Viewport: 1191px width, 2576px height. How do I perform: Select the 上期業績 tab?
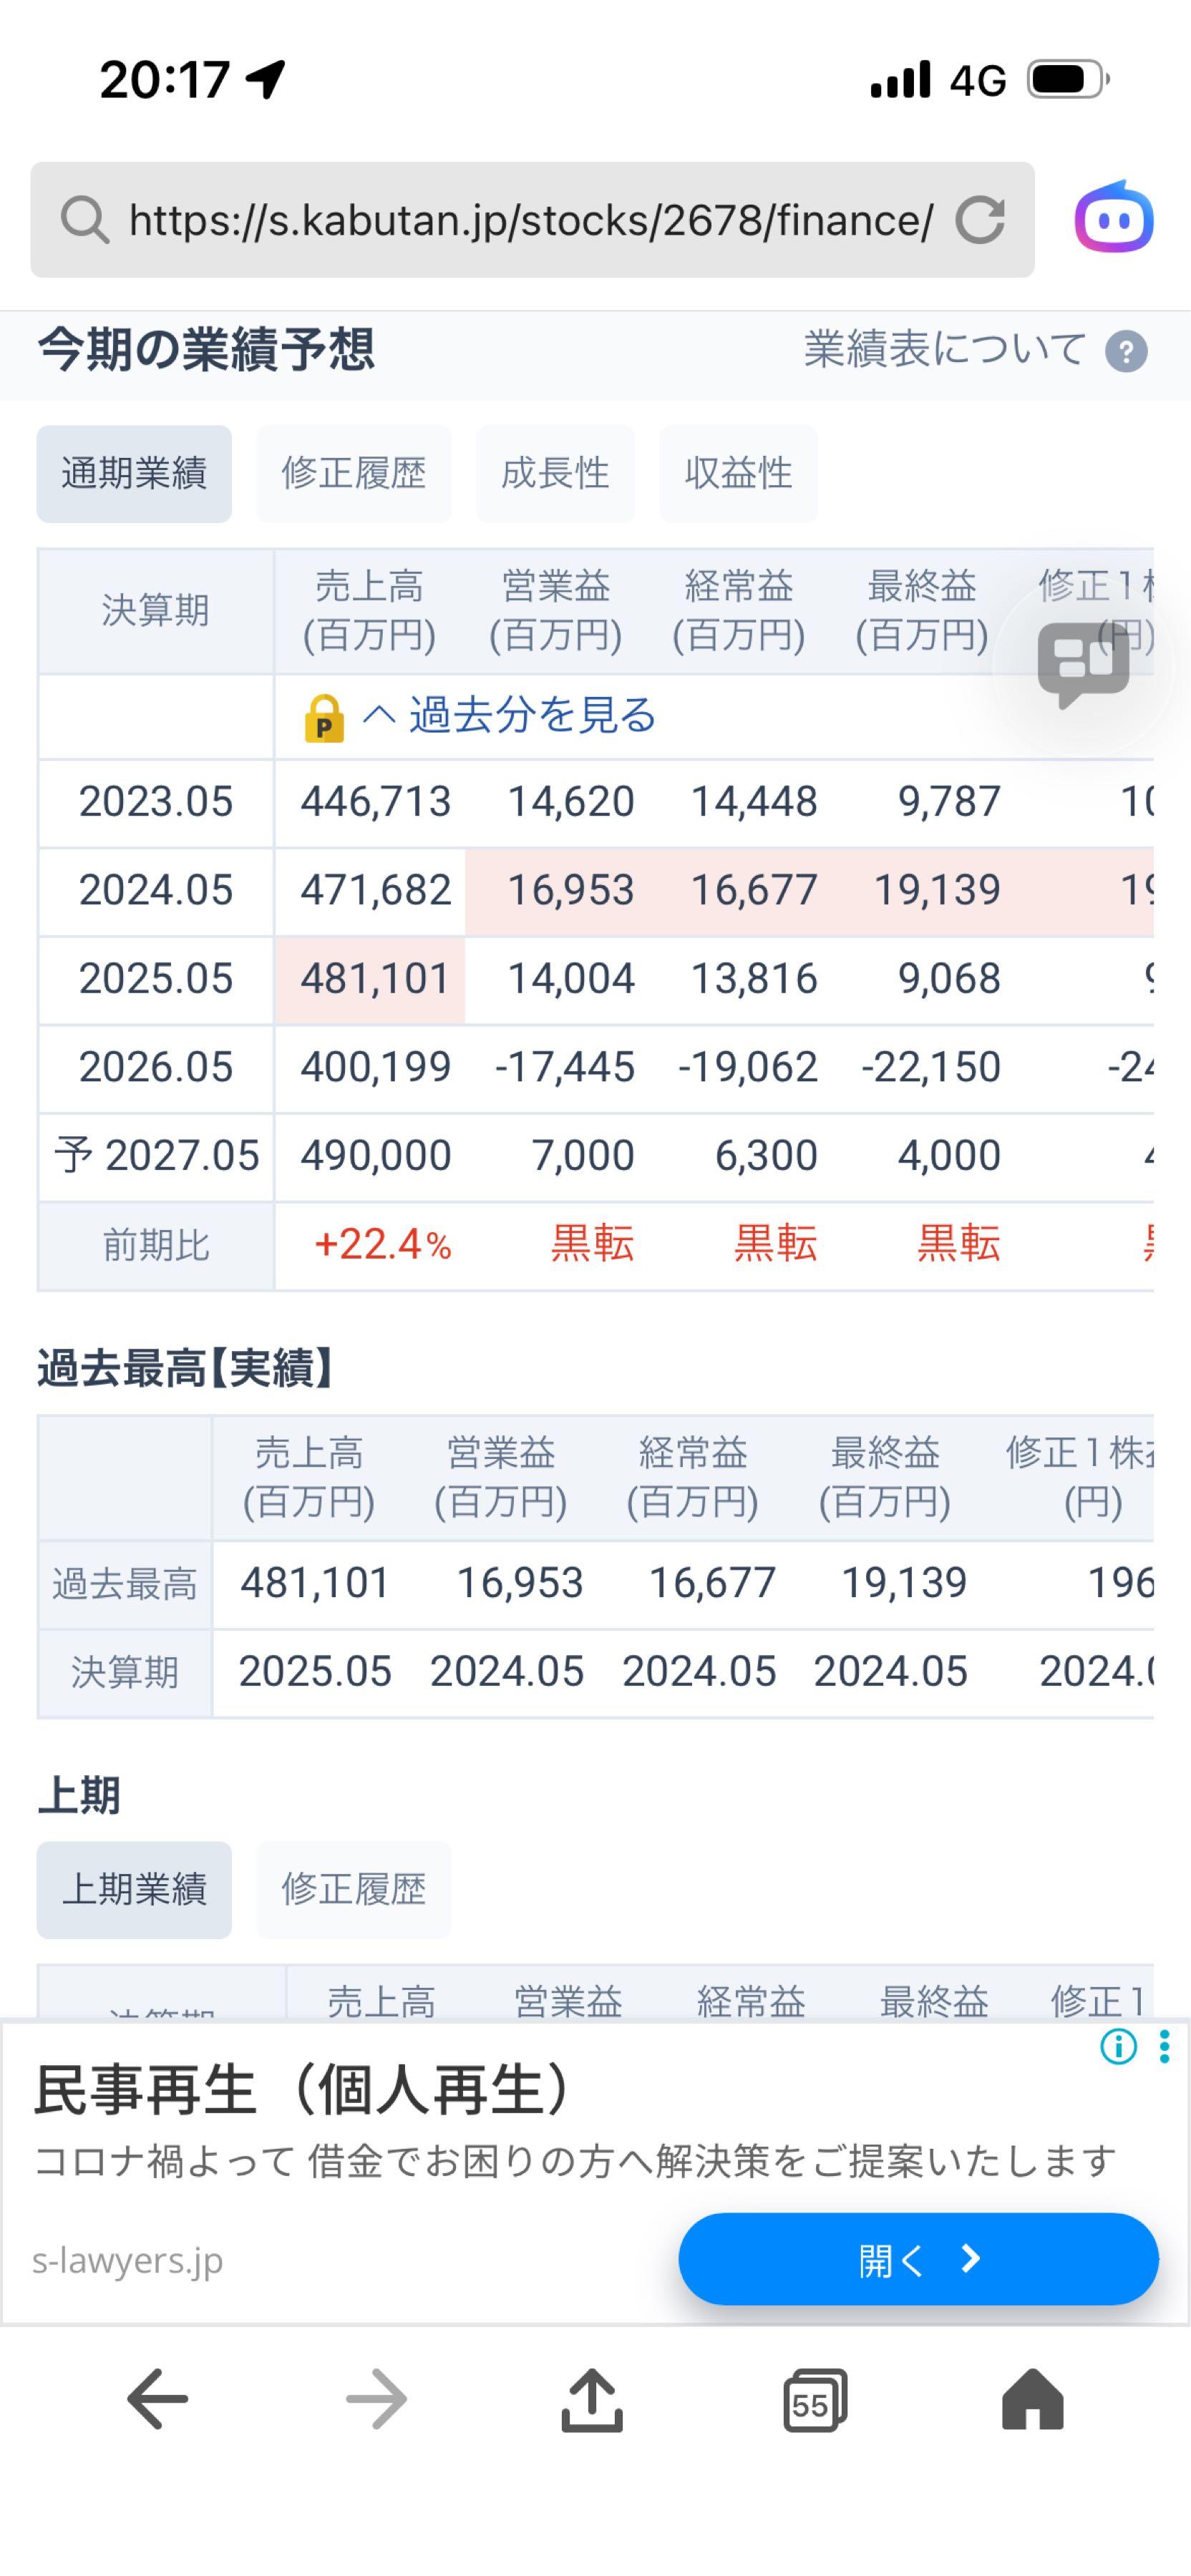click(134, 1890)
